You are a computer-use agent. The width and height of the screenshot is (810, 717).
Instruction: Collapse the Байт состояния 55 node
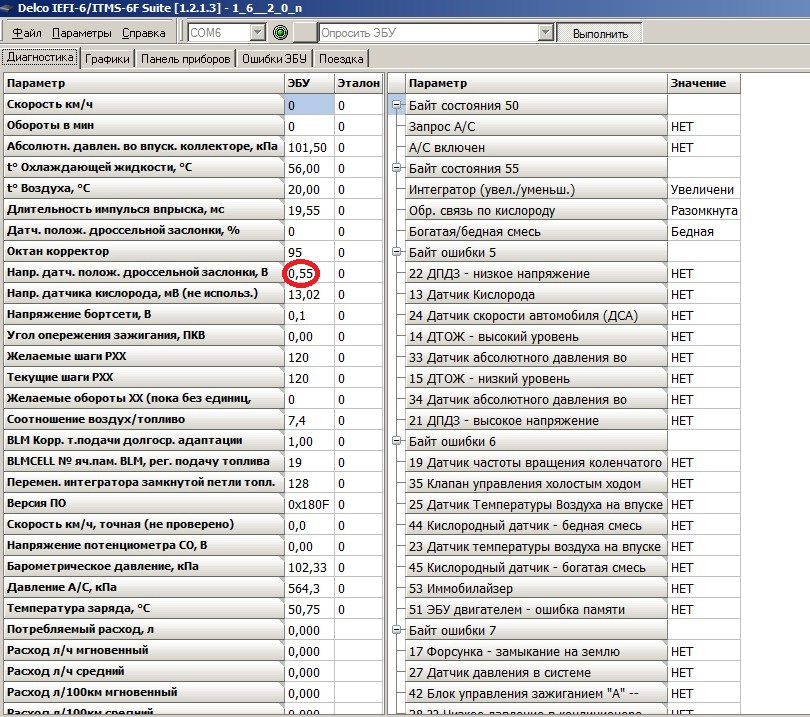click(x=396, y=168)
